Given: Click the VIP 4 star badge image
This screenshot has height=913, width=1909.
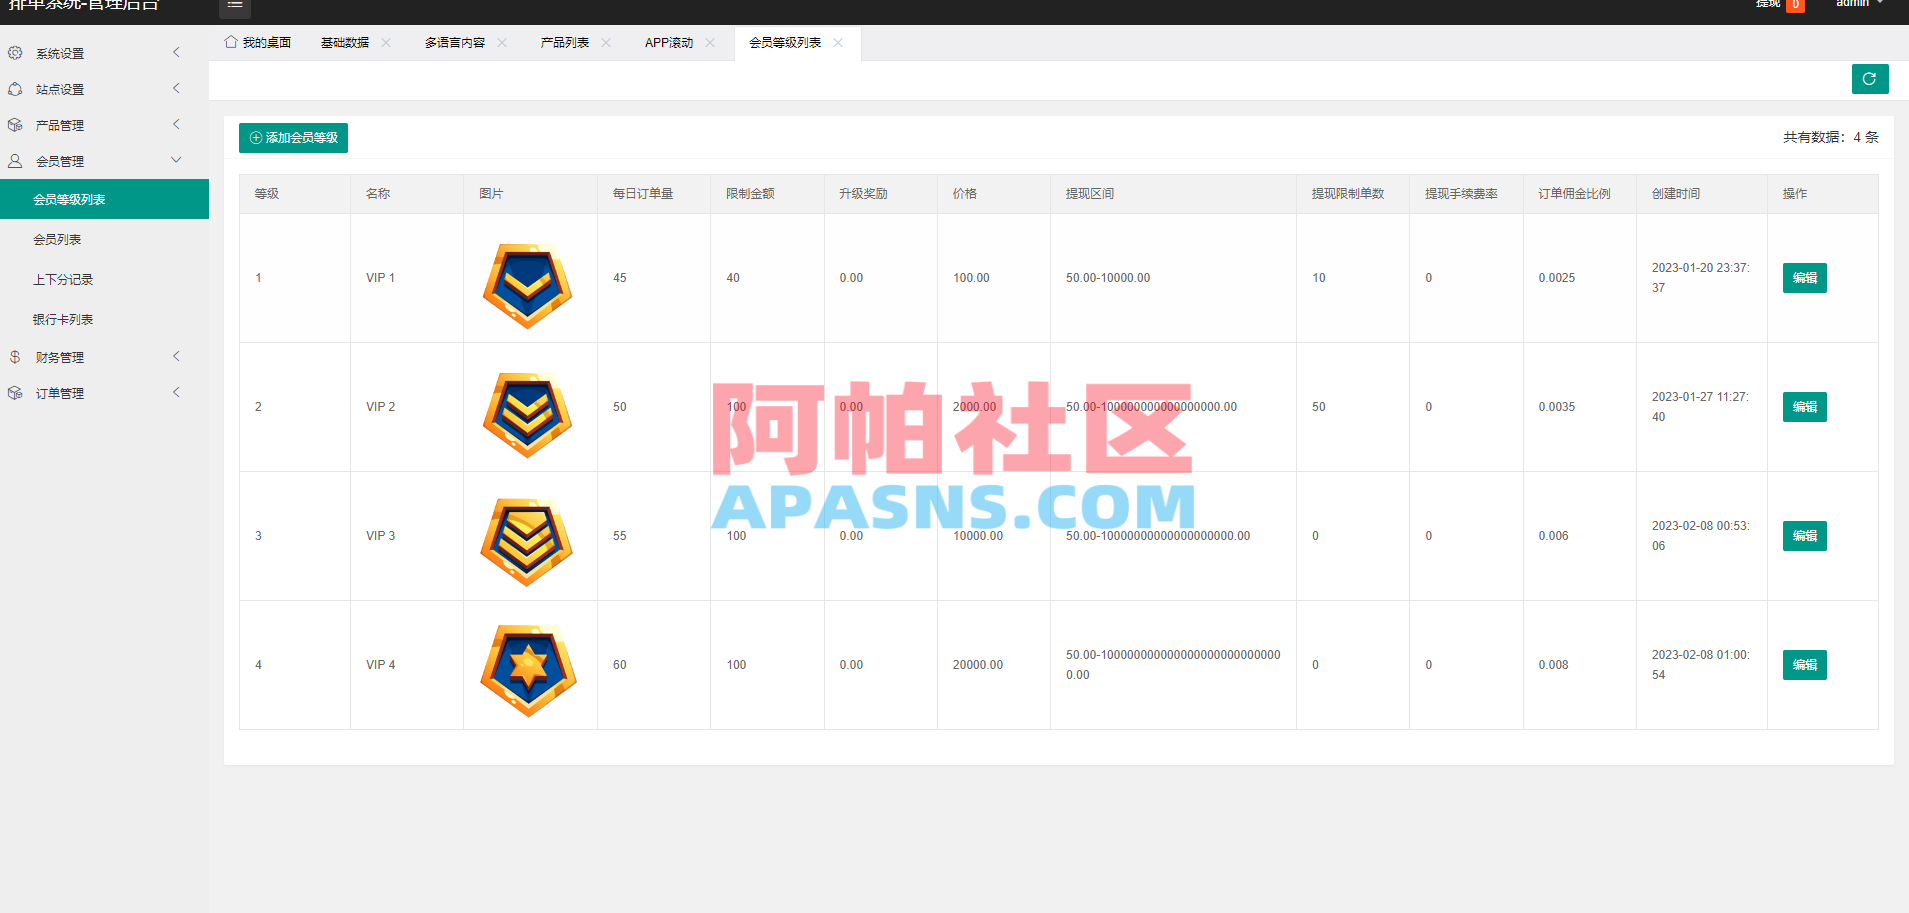Looking at the screenshot, I should pyautogui.click(x=528, y=668).
